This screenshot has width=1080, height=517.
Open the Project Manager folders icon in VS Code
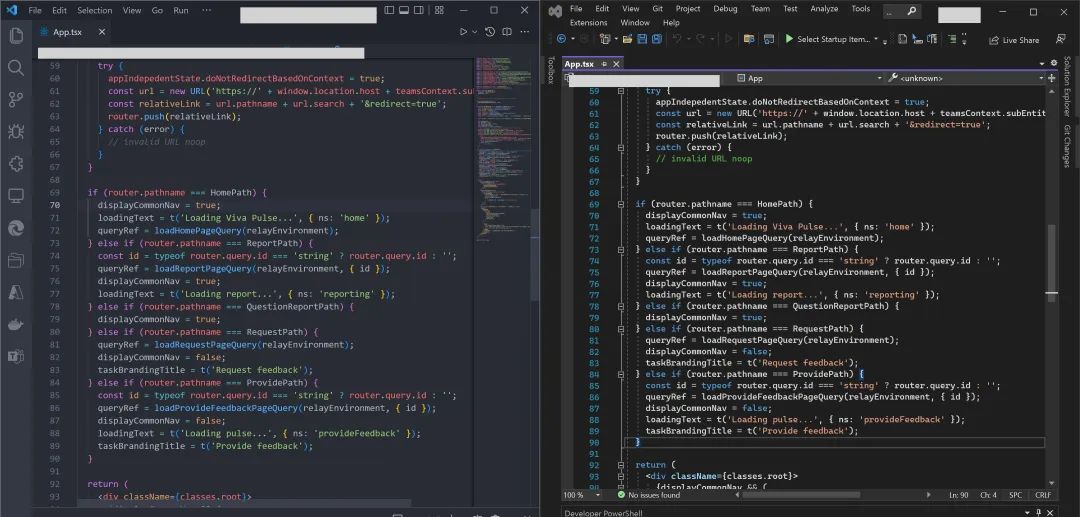tap(16, 260)
